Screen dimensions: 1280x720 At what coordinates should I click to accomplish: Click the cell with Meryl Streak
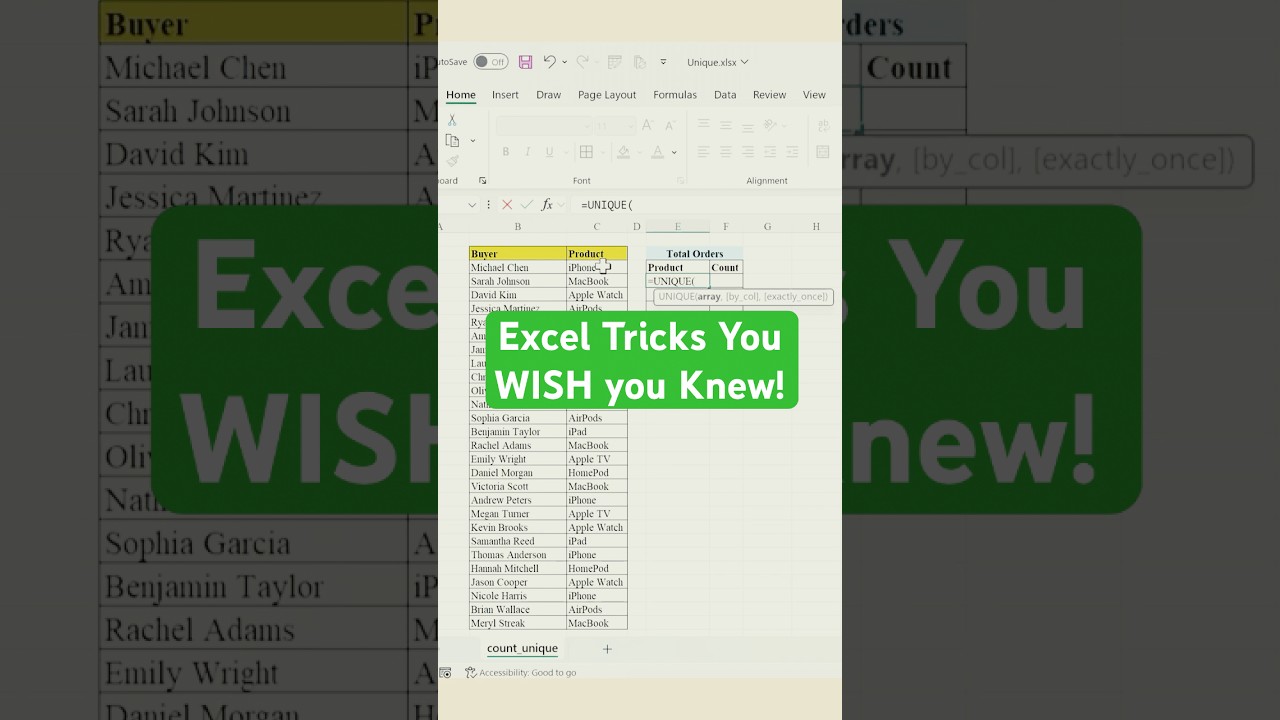[x=518, y=623]
